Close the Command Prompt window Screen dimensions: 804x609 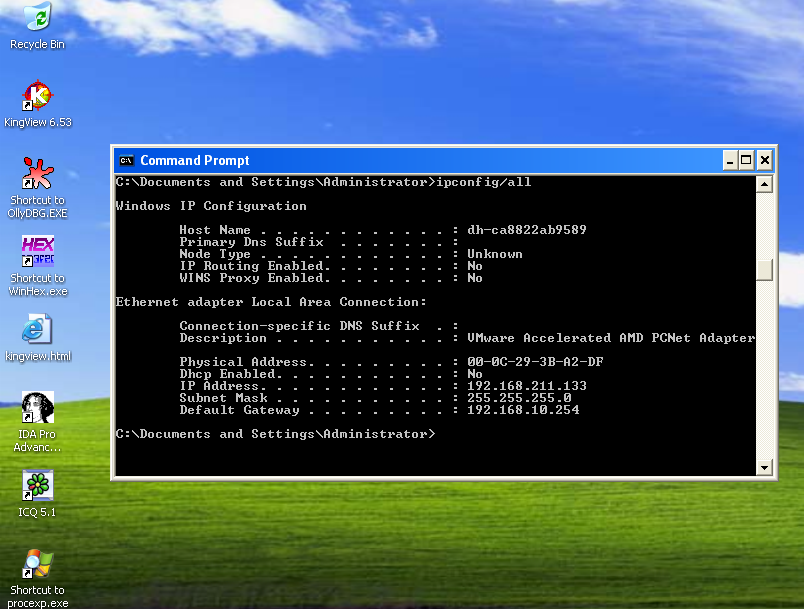click(x=765, y=160)
